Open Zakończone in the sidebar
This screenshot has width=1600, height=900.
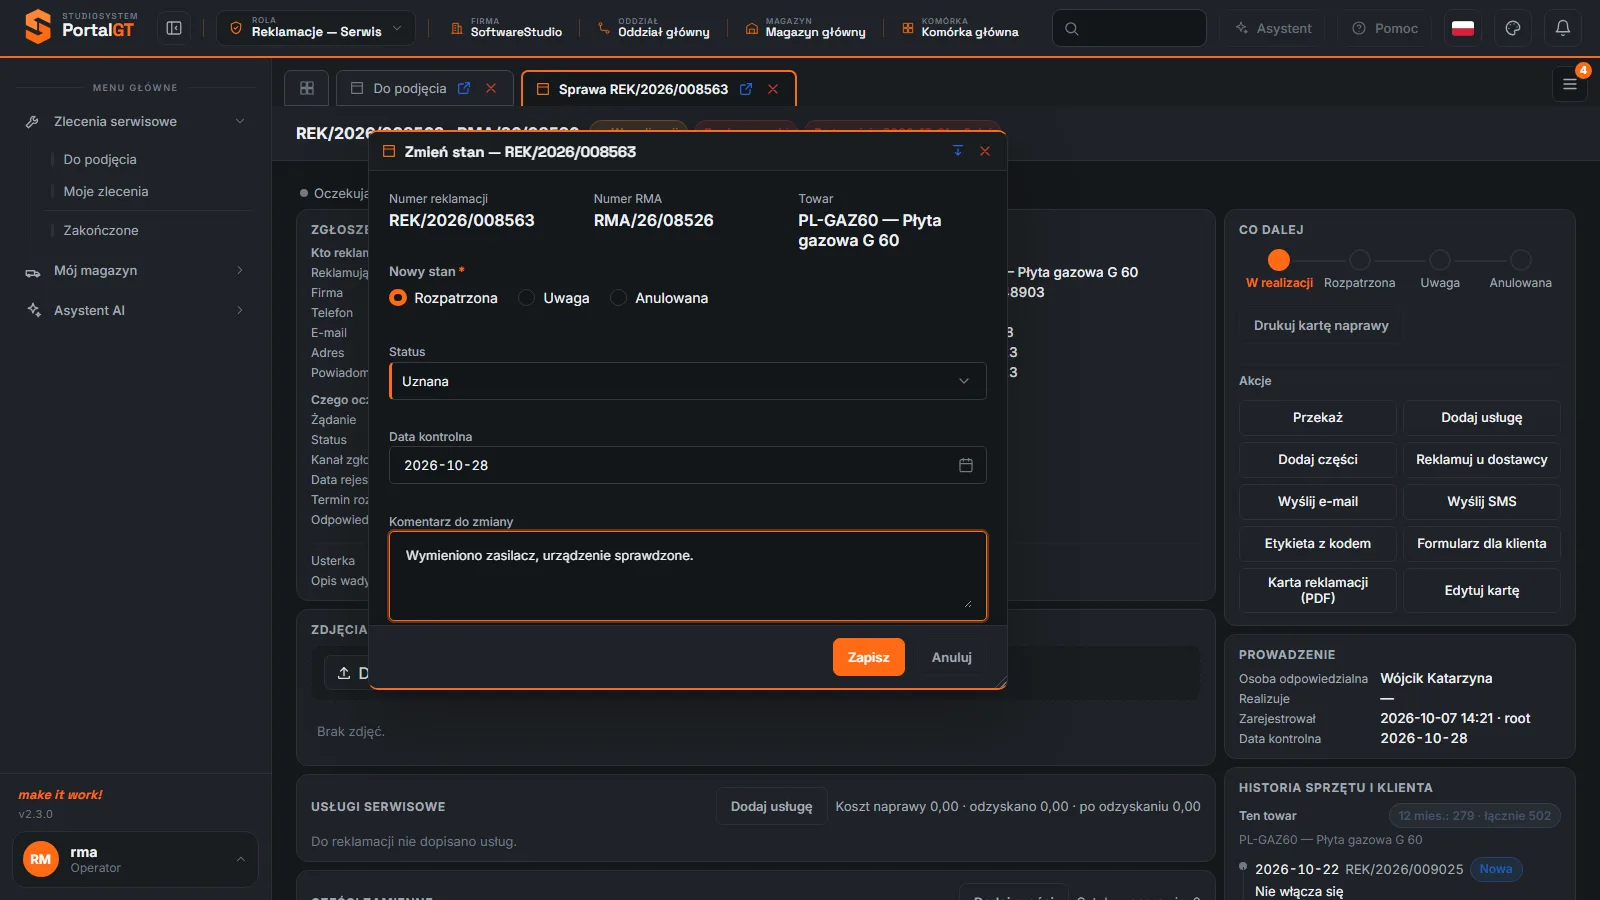101,230
